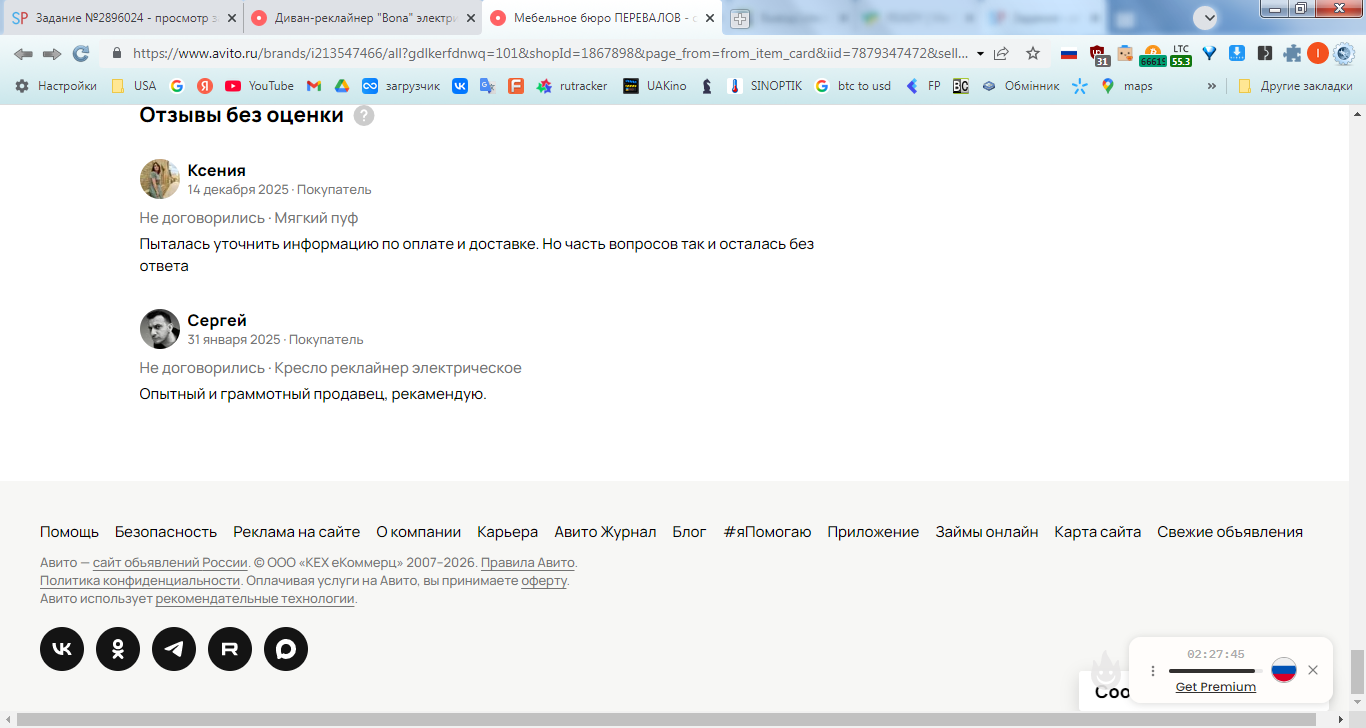Open the Другие закладки folder

click(x=1295, y=86)
